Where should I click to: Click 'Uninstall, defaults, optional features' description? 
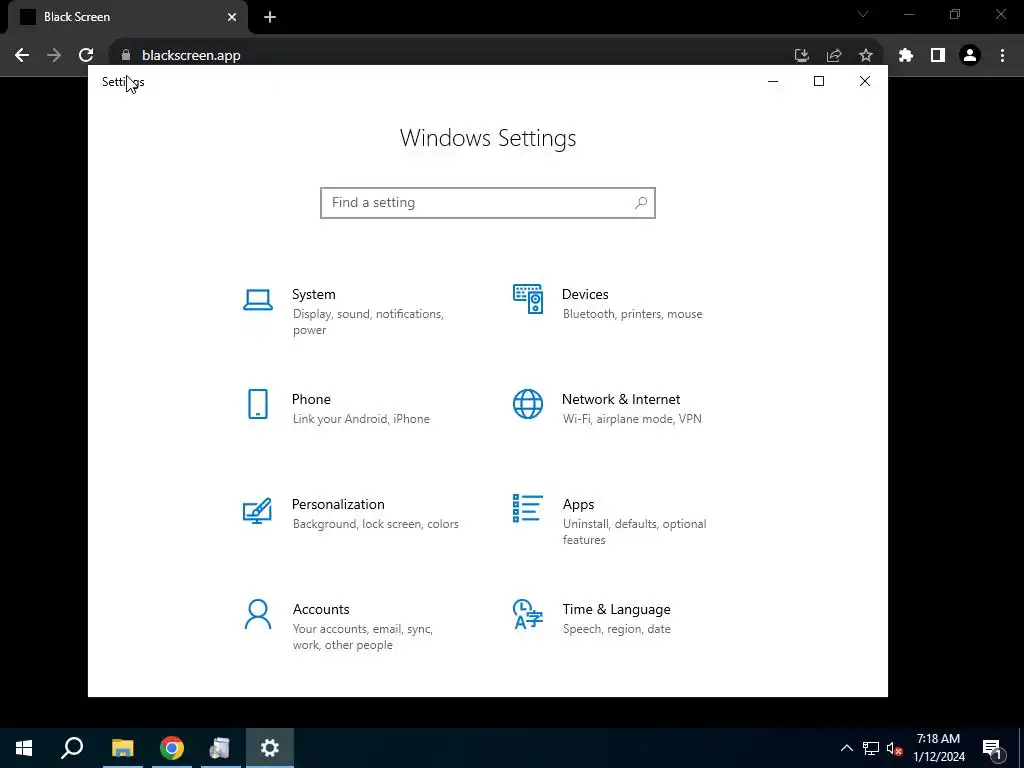tap(635, 532)
